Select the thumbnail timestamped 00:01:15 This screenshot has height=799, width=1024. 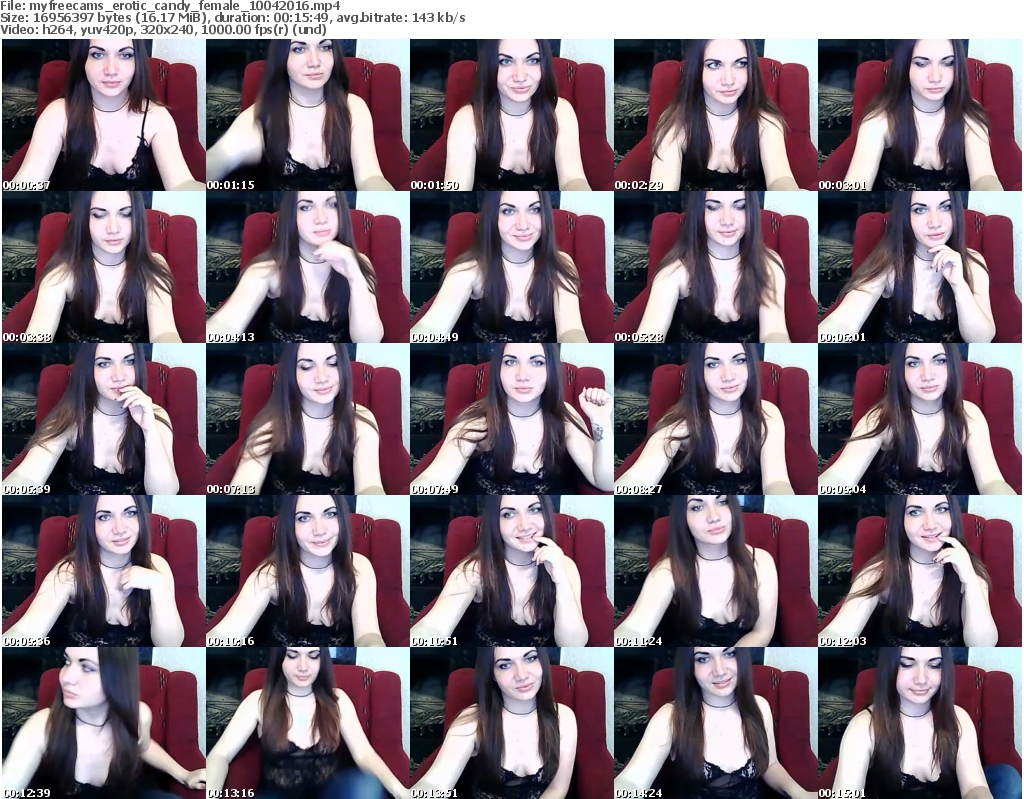coord(308,115)
